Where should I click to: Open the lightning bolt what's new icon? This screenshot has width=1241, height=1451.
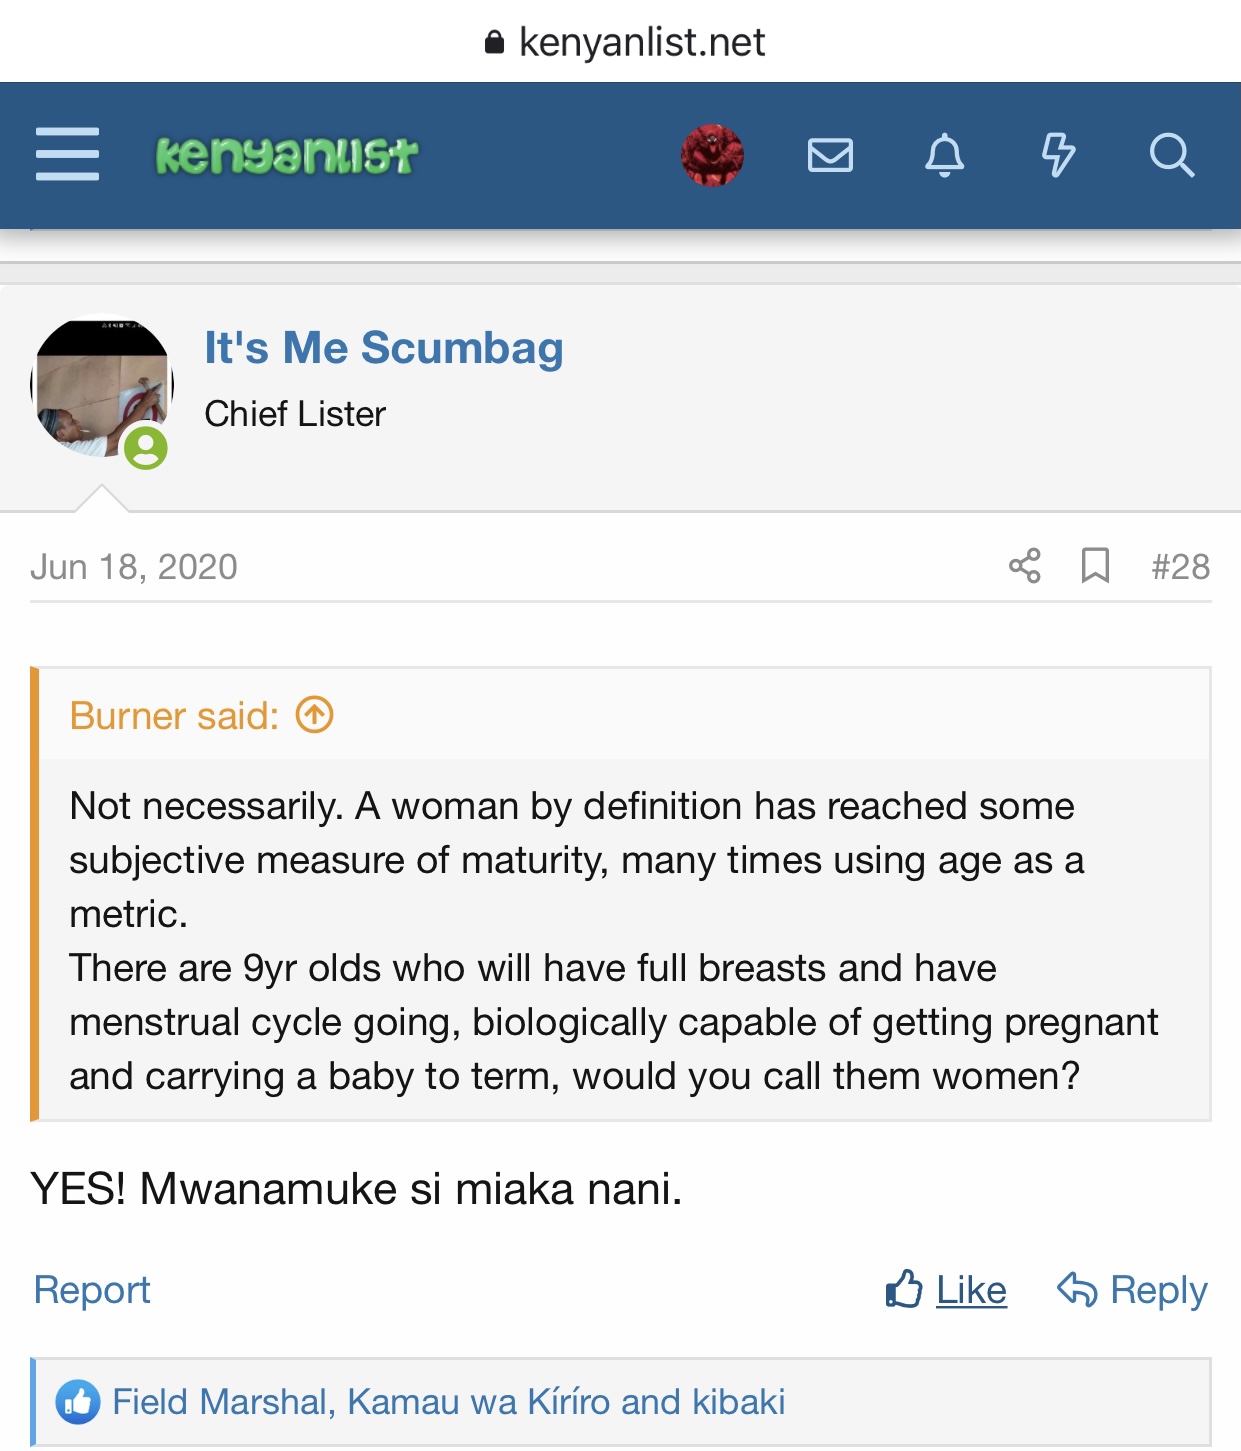coord(1058,155)
